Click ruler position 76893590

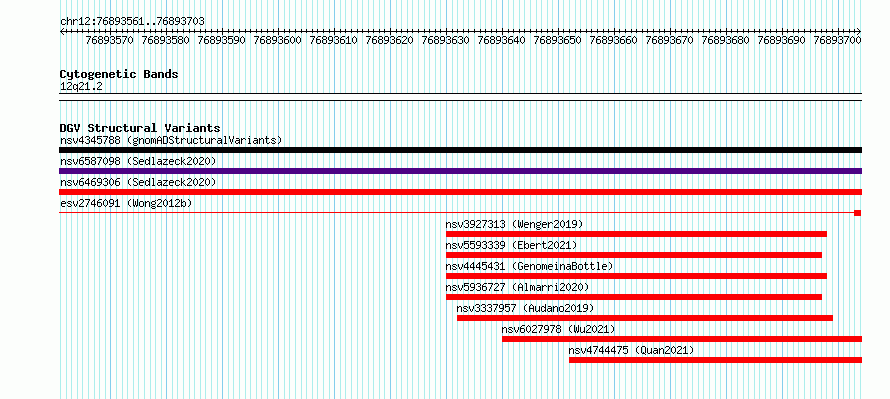click(222, 40)
